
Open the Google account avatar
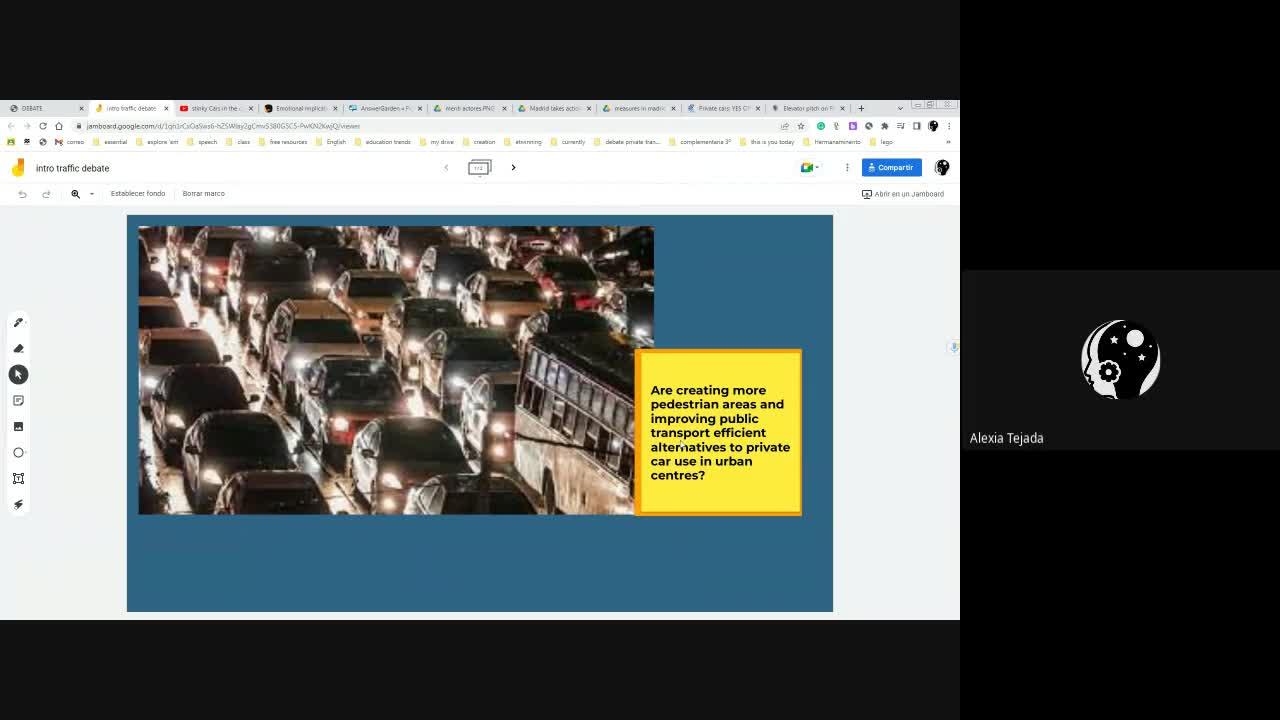[x=942, y=167]
